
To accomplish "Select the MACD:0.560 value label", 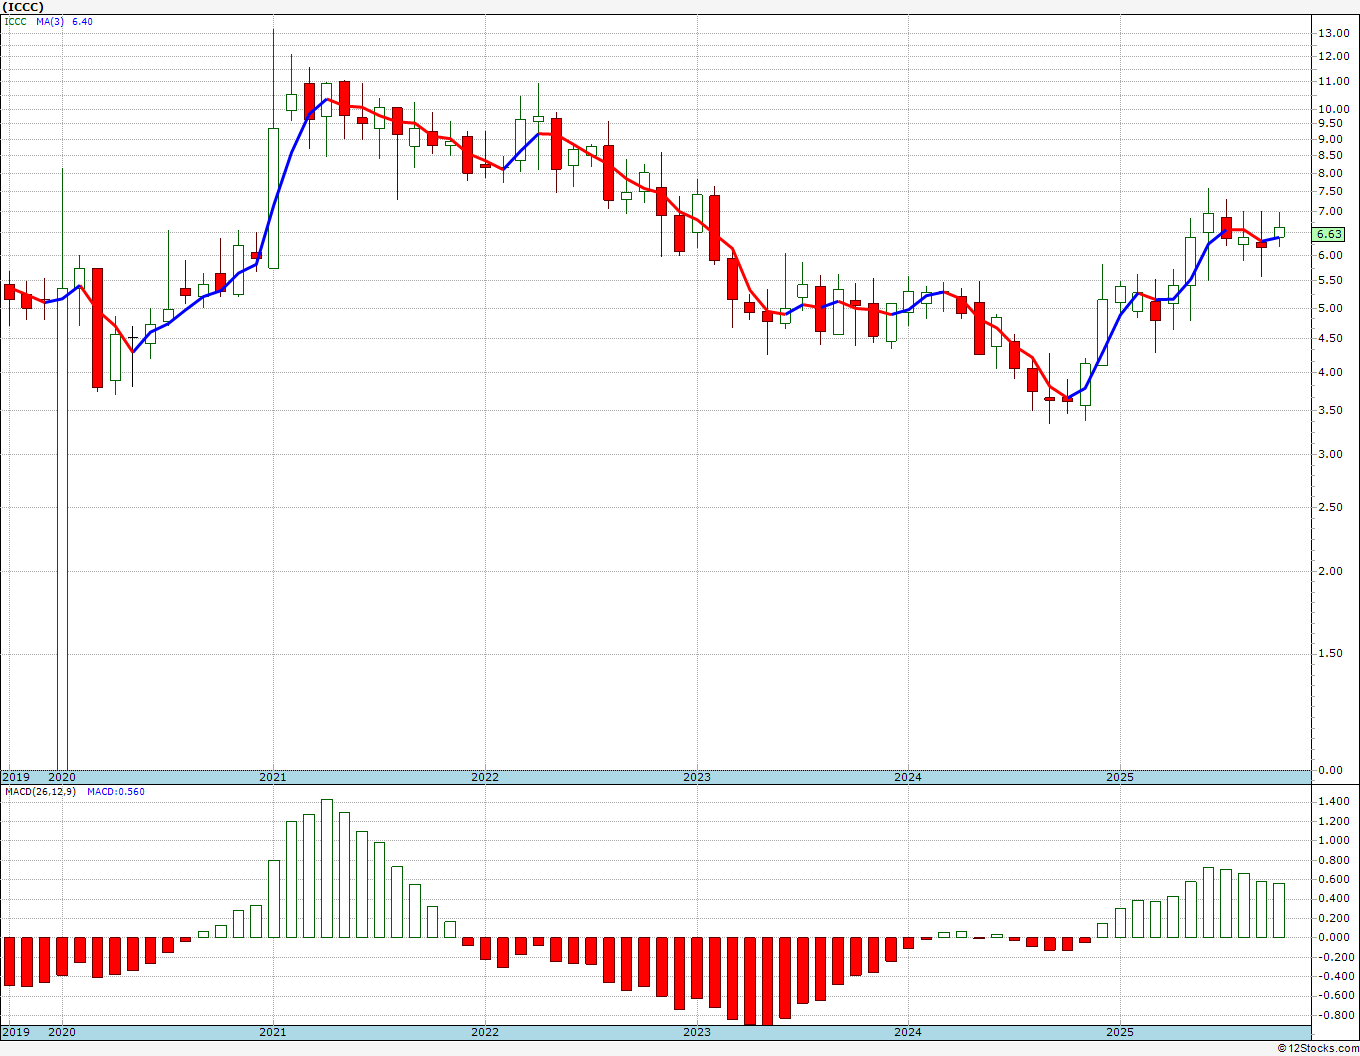I will point(115,792).
